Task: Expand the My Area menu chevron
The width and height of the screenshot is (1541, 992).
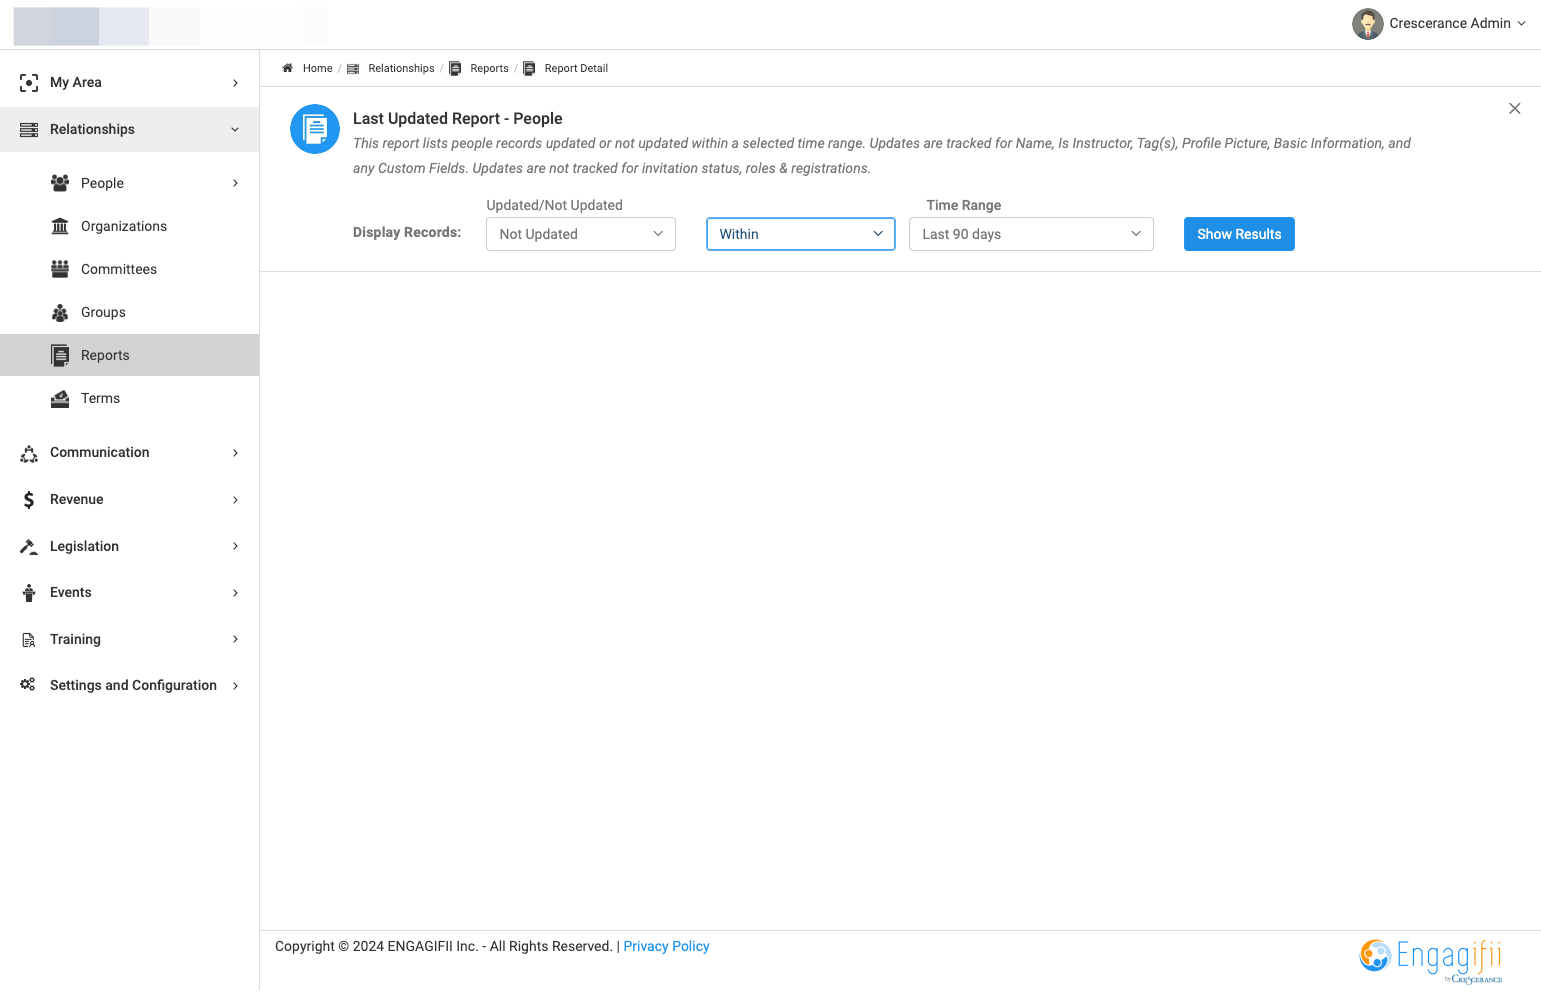Action: (236, 83)
